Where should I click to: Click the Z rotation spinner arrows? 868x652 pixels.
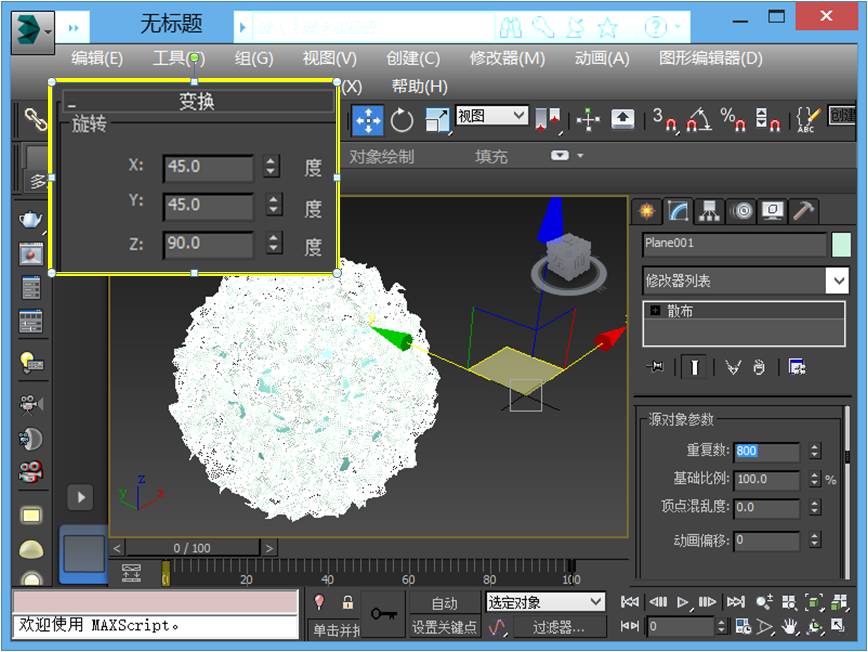coord(273,243)
